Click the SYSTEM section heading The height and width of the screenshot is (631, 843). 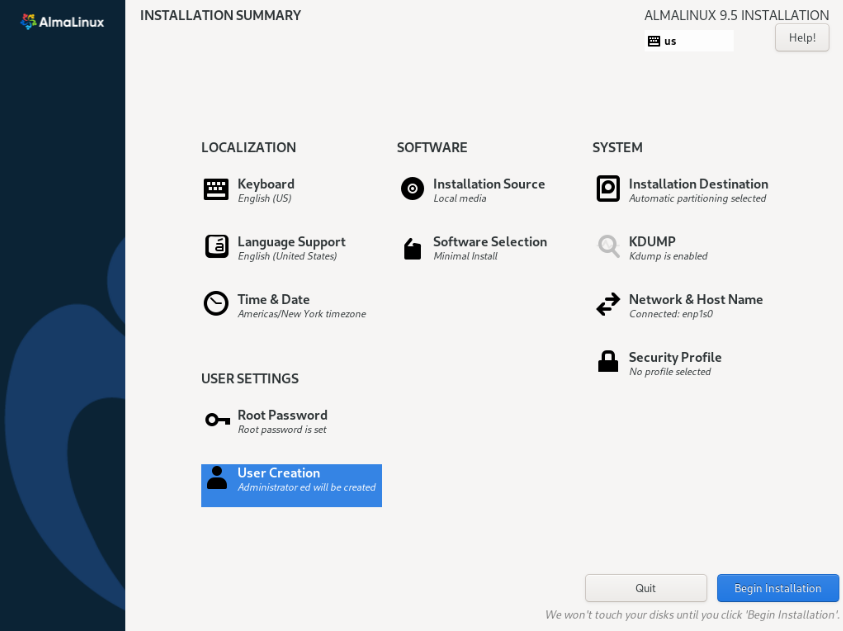(x=617, y=147)
